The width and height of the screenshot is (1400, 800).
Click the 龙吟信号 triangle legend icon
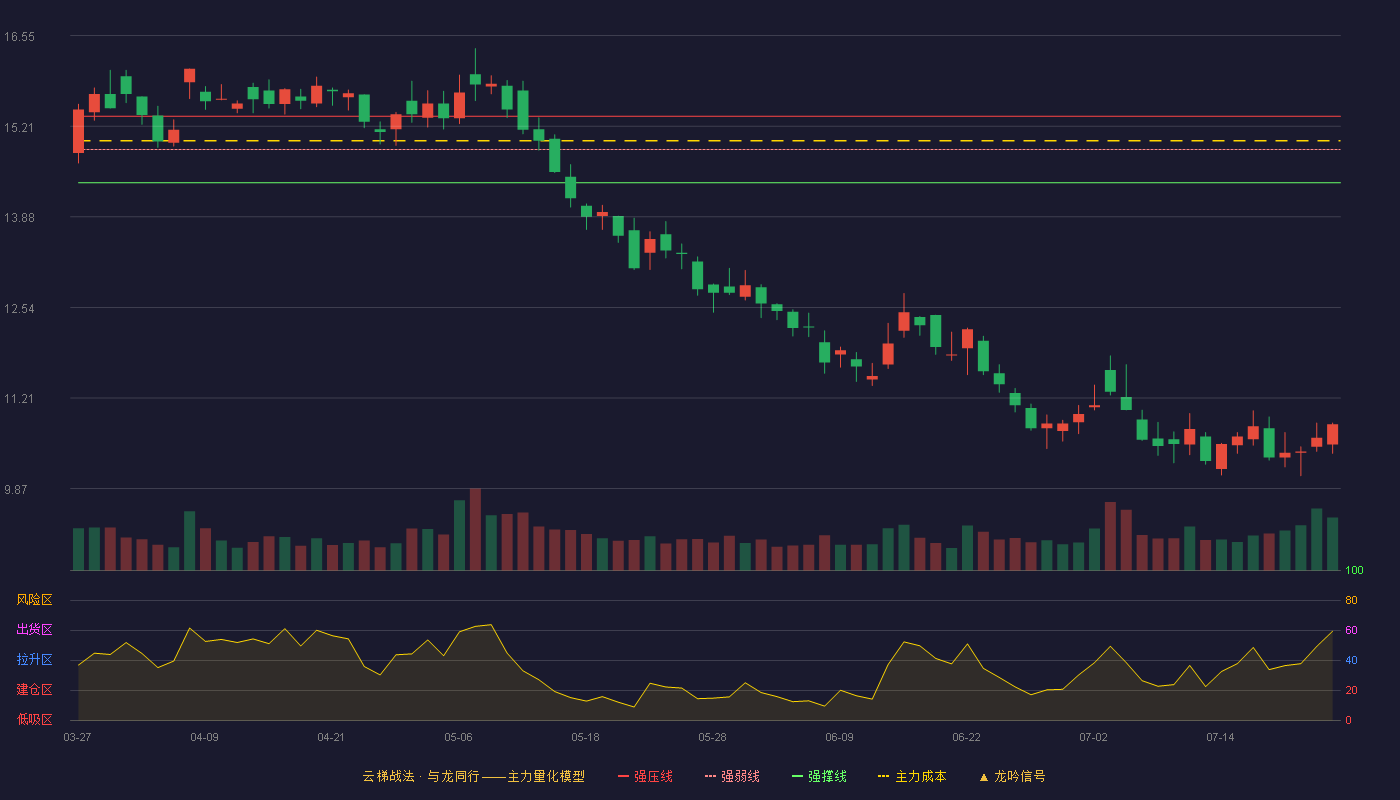pos(984,776)
